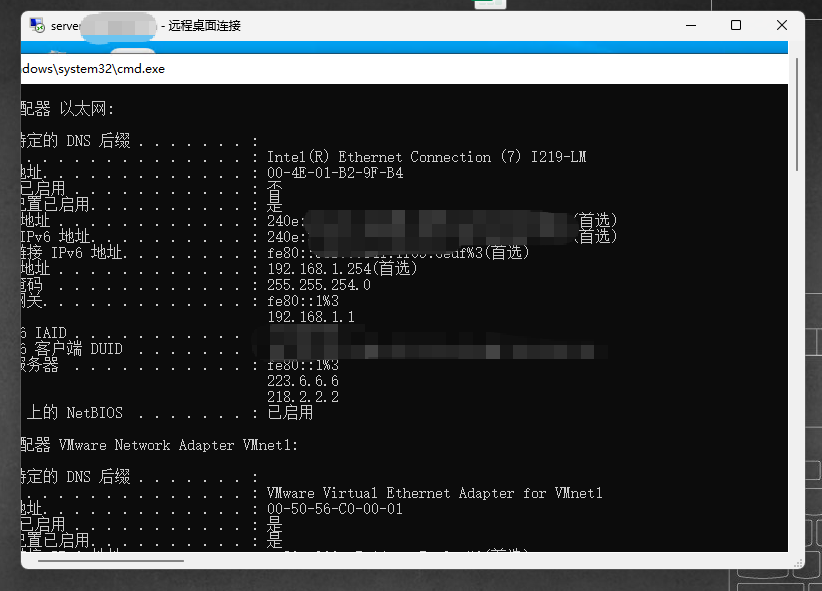Click the 以太网 adapter header line
The height and width of the screenshot is (591, 822).
pos(67,109)
